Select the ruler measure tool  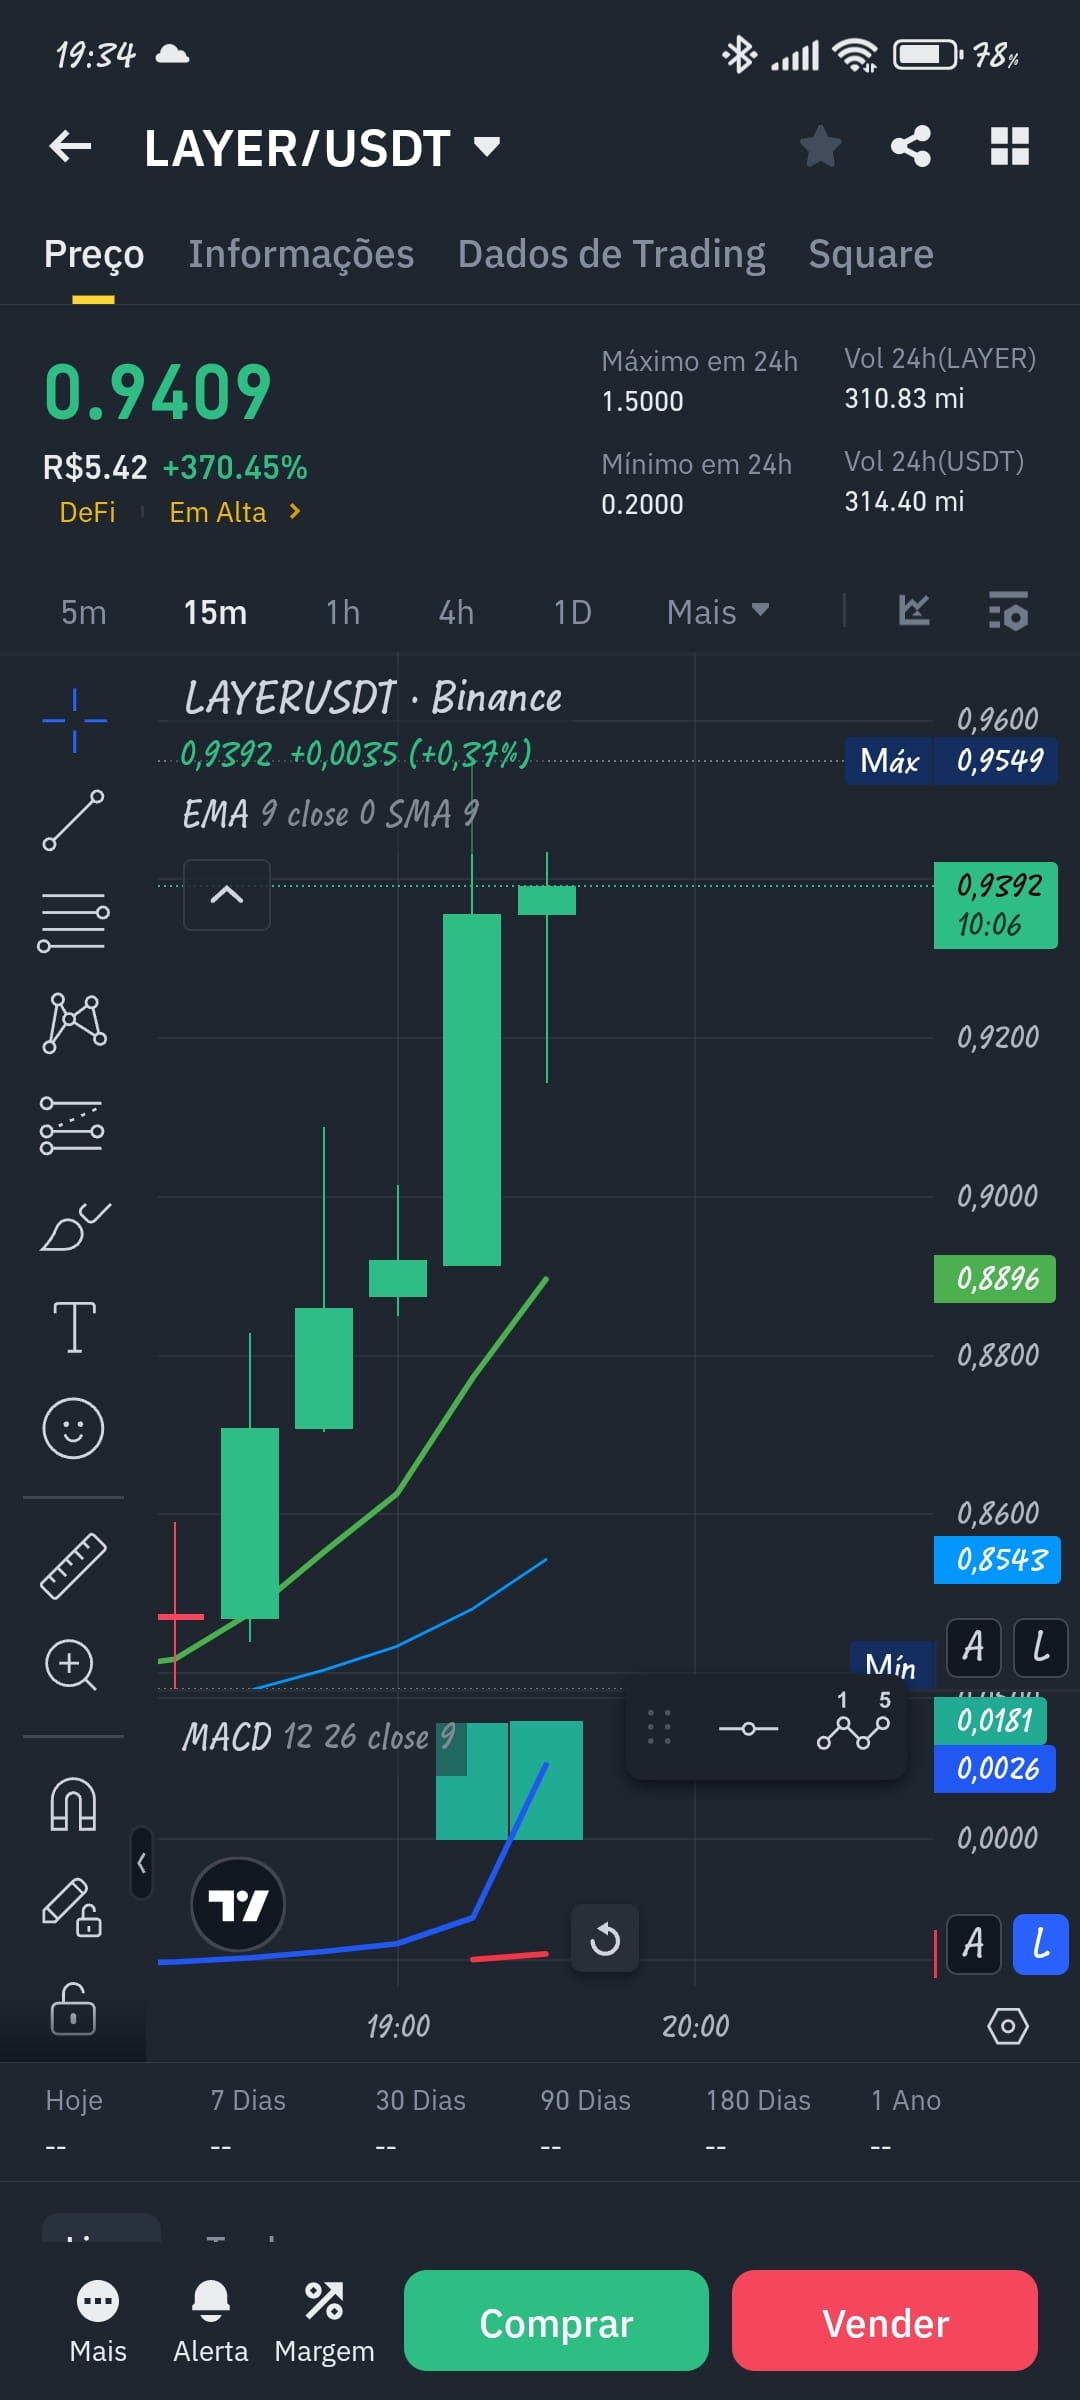pos(73,1566)
